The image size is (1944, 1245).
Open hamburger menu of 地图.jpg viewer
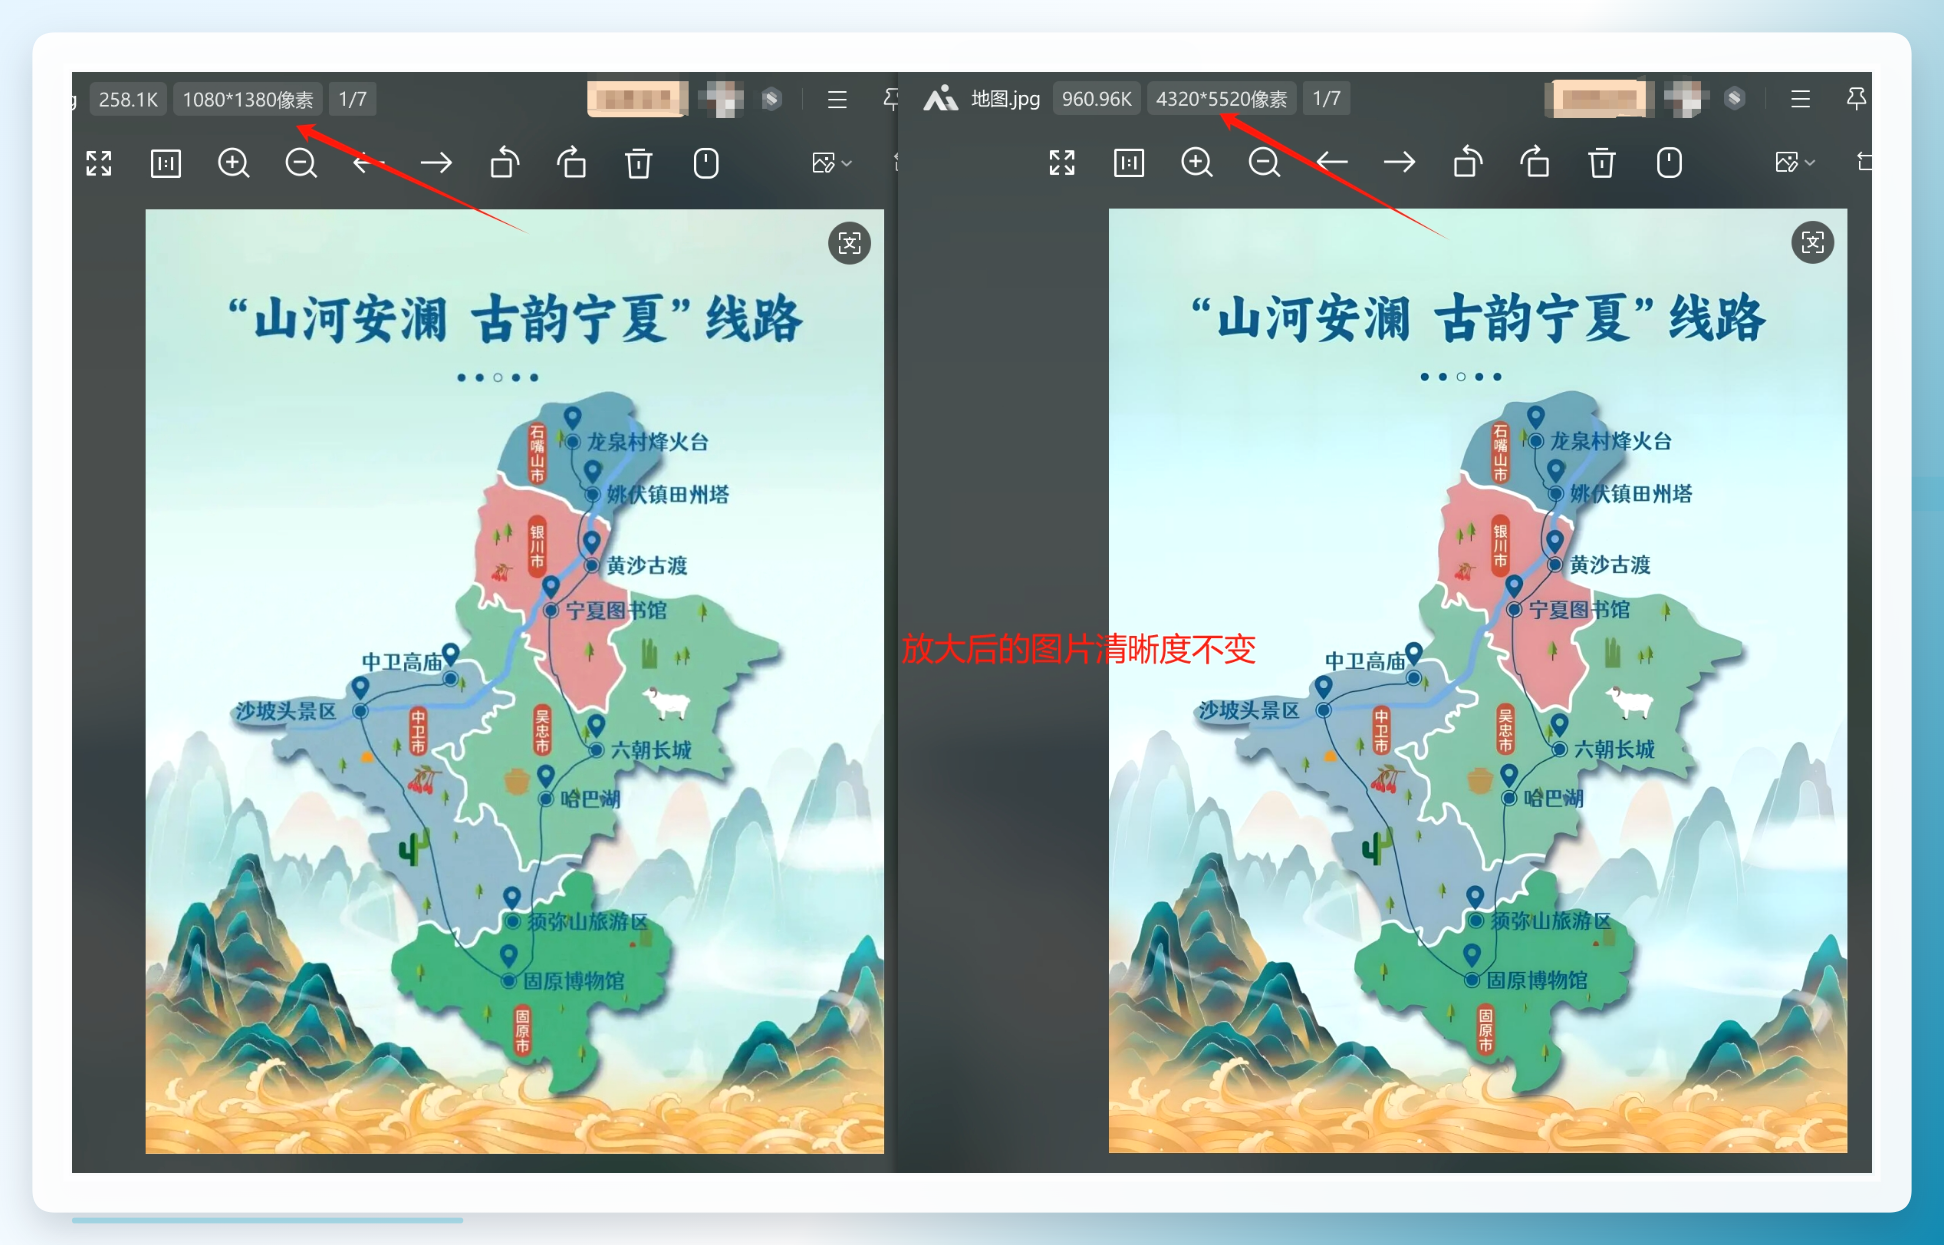click(x=1800, y=98)
